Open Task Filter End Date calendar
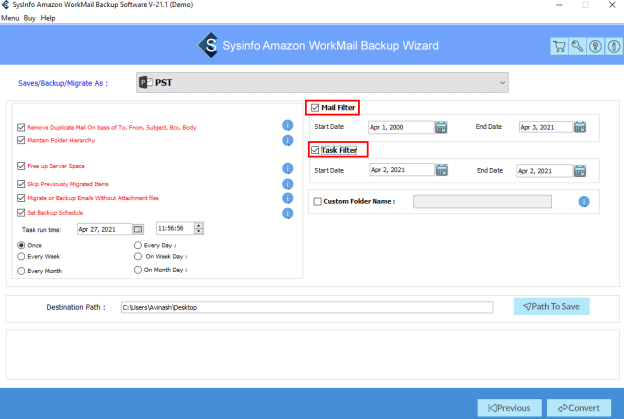 pos(580,171)
